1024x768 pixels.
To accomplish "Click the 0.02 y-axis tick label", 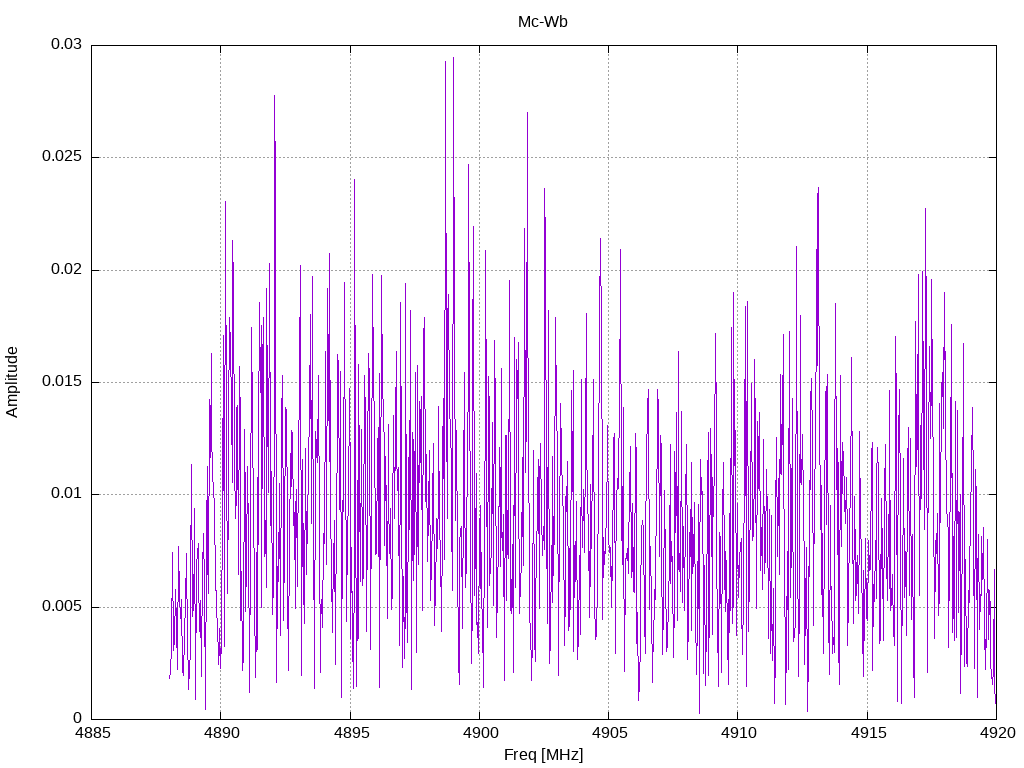I will pos(67,270).
